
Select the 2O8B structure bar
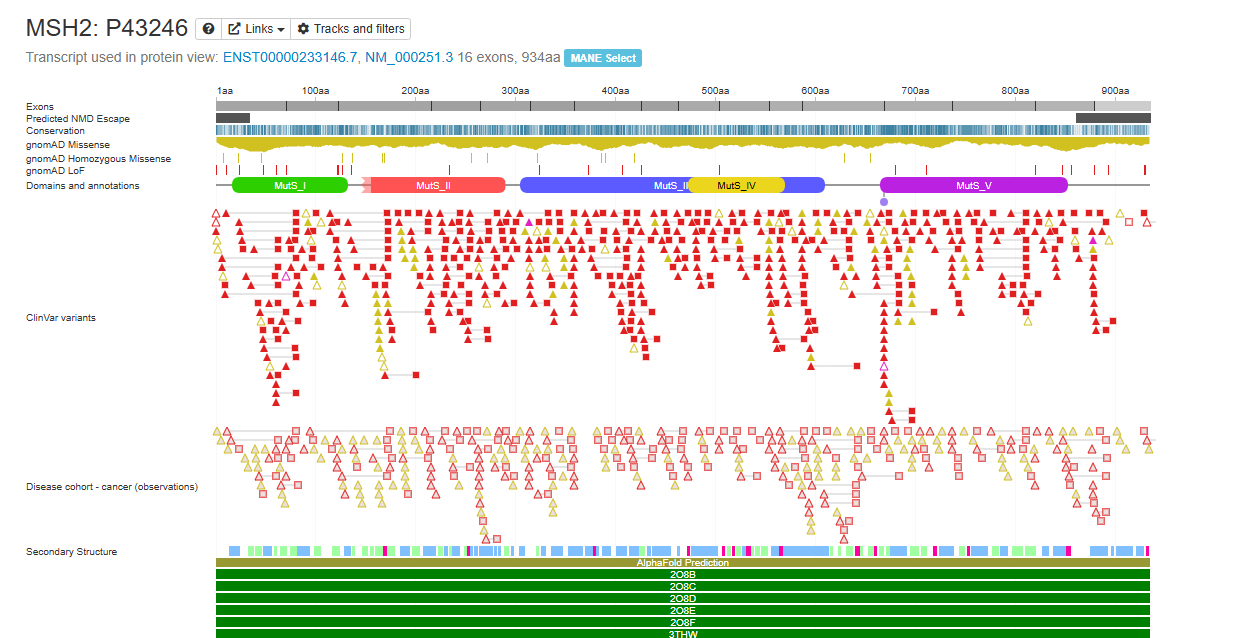(683, 575)
